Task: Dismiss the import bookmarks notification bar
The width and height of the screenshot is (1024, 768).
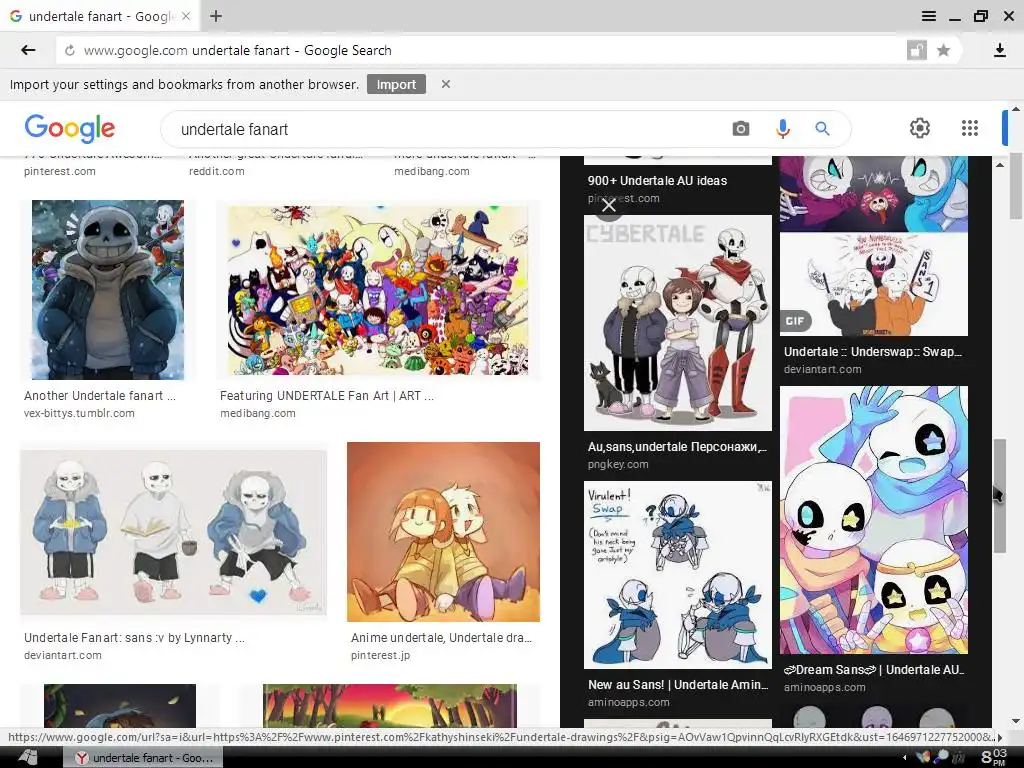Action: [446, 84]
